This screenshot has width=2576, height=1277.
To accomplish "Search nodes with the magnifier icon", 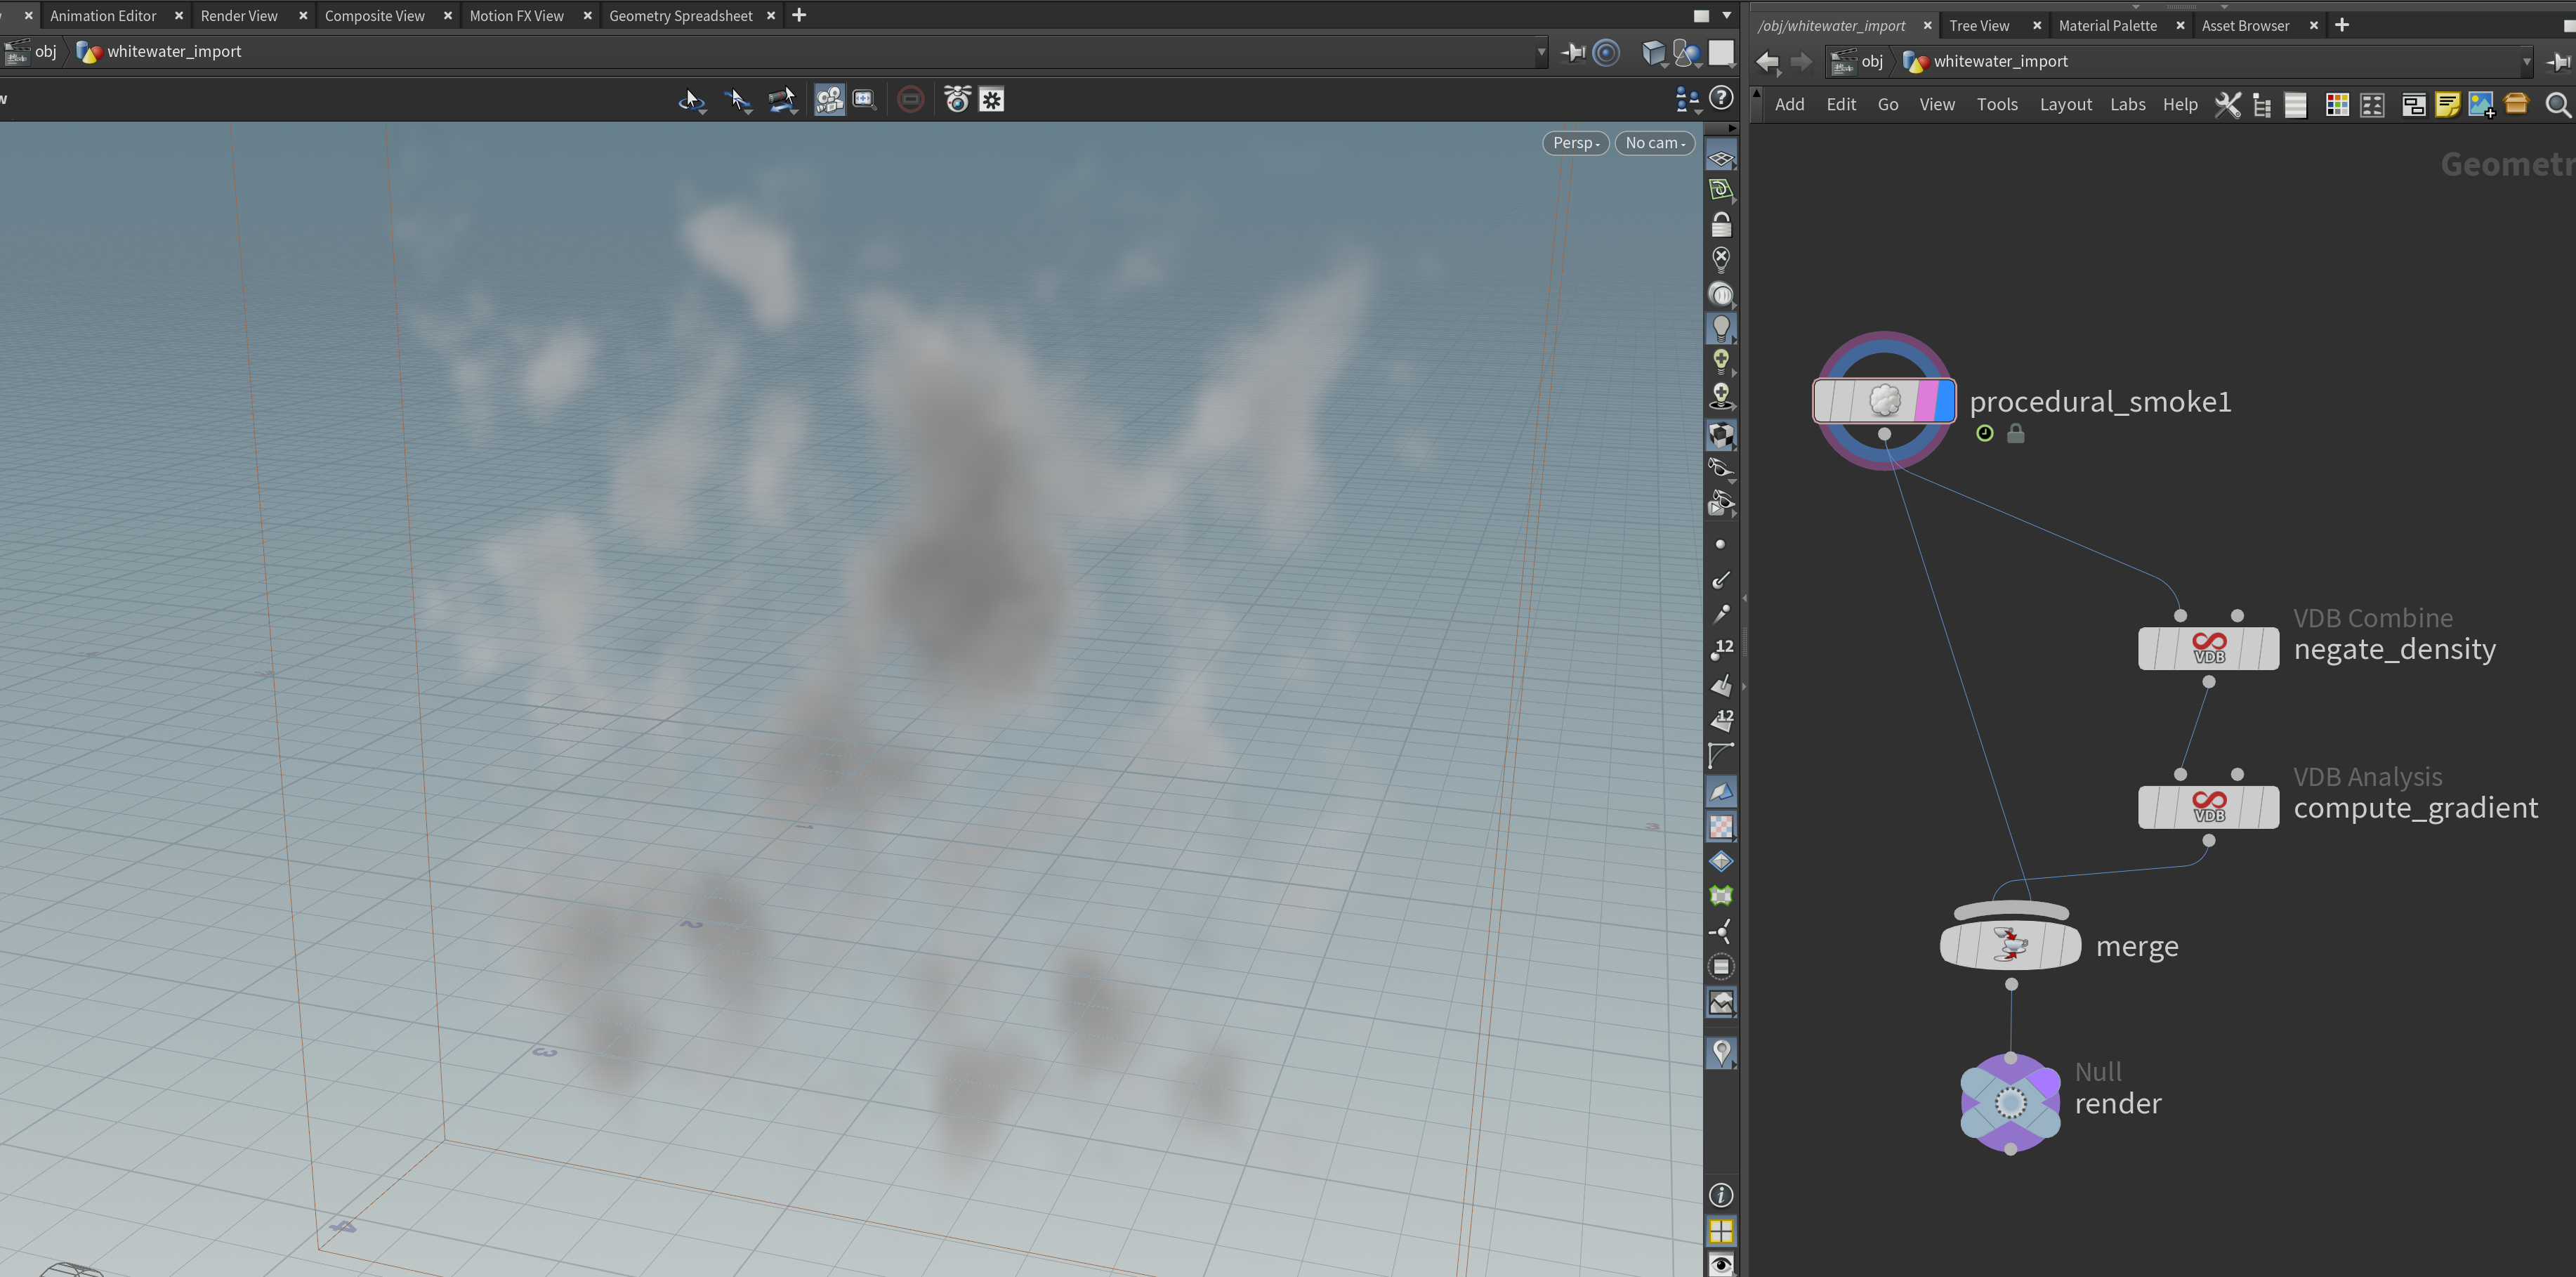I will 2557,105.
